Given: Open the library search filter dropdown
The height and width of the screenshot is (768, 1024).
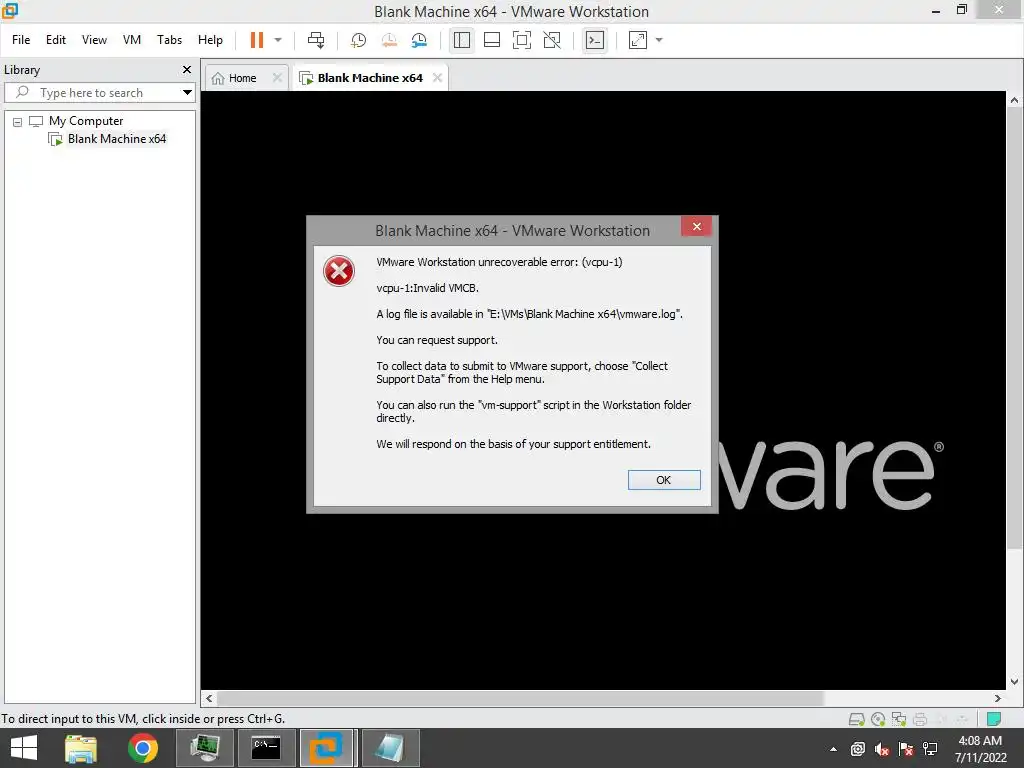Looking at the screenshot, I should point(187,93).
